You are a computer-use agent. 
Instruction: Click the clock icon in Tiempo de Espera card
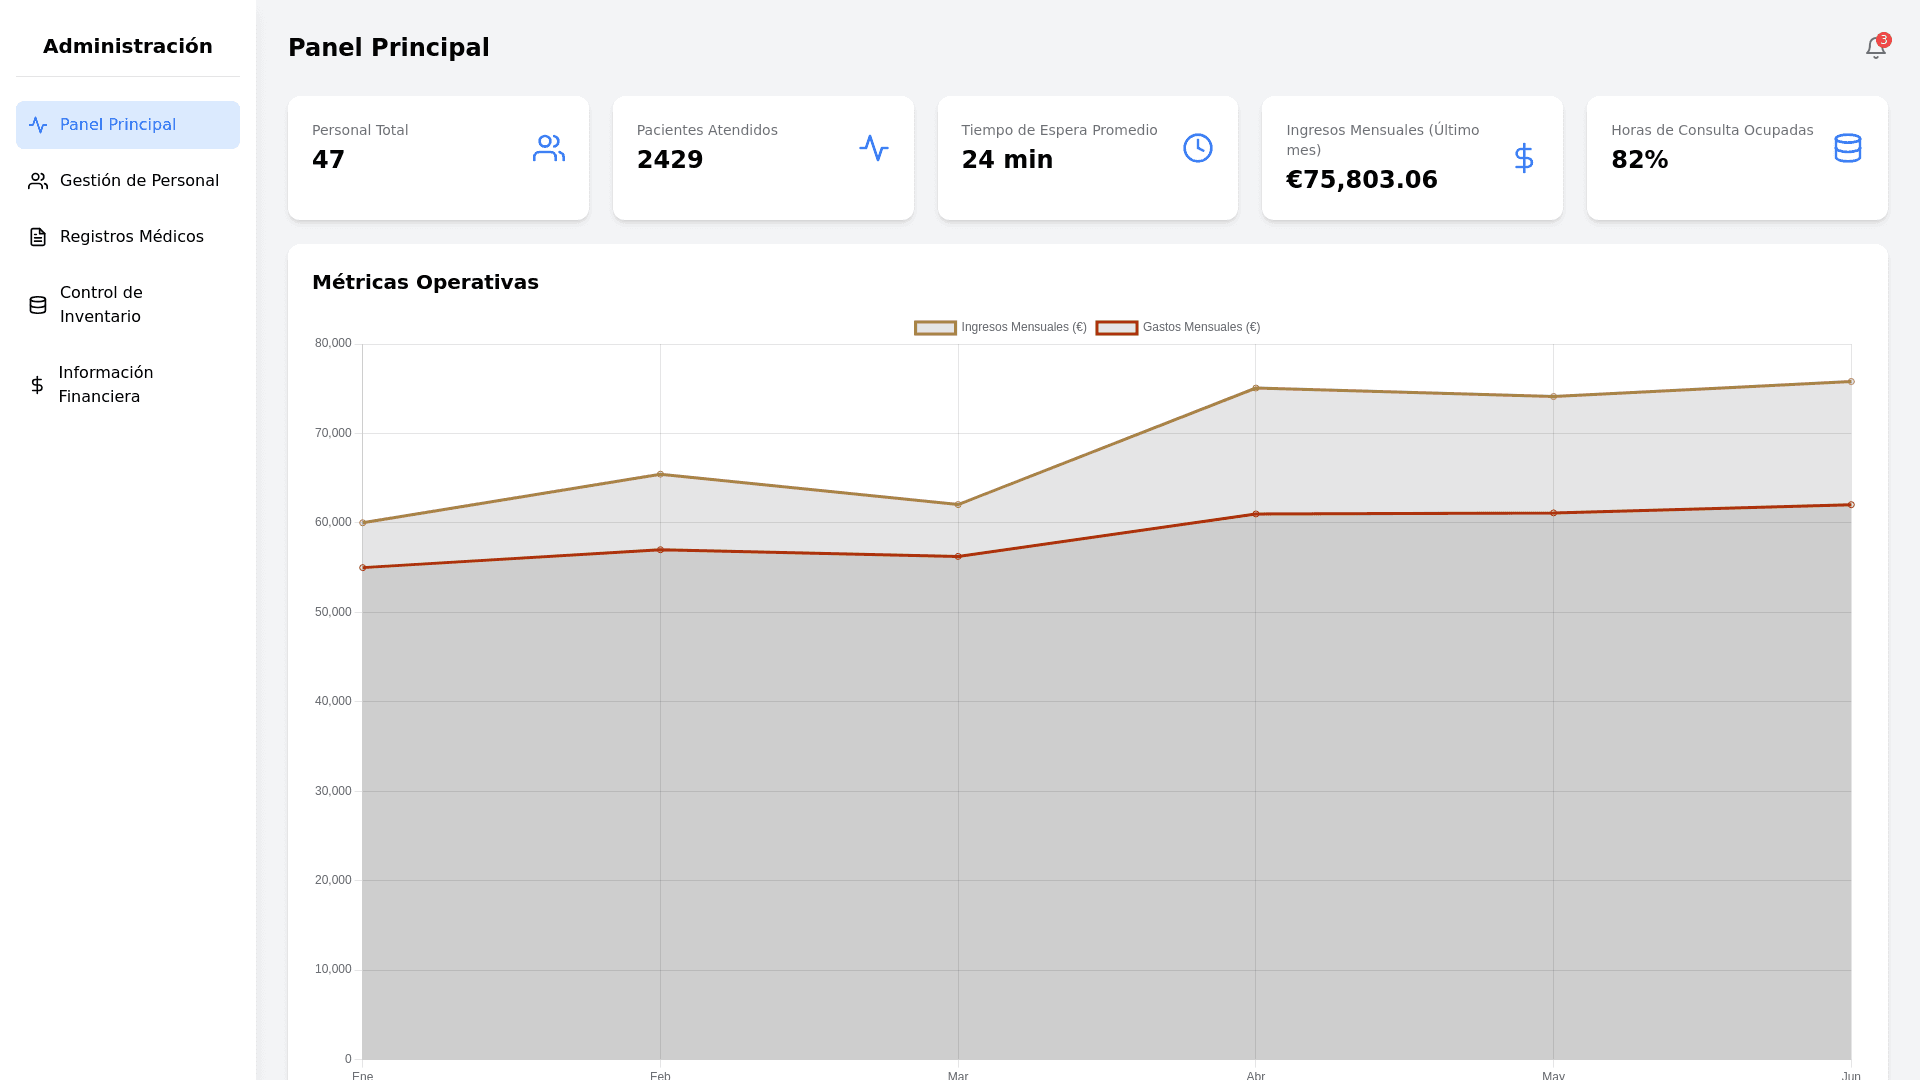[x=1197, y=148]
